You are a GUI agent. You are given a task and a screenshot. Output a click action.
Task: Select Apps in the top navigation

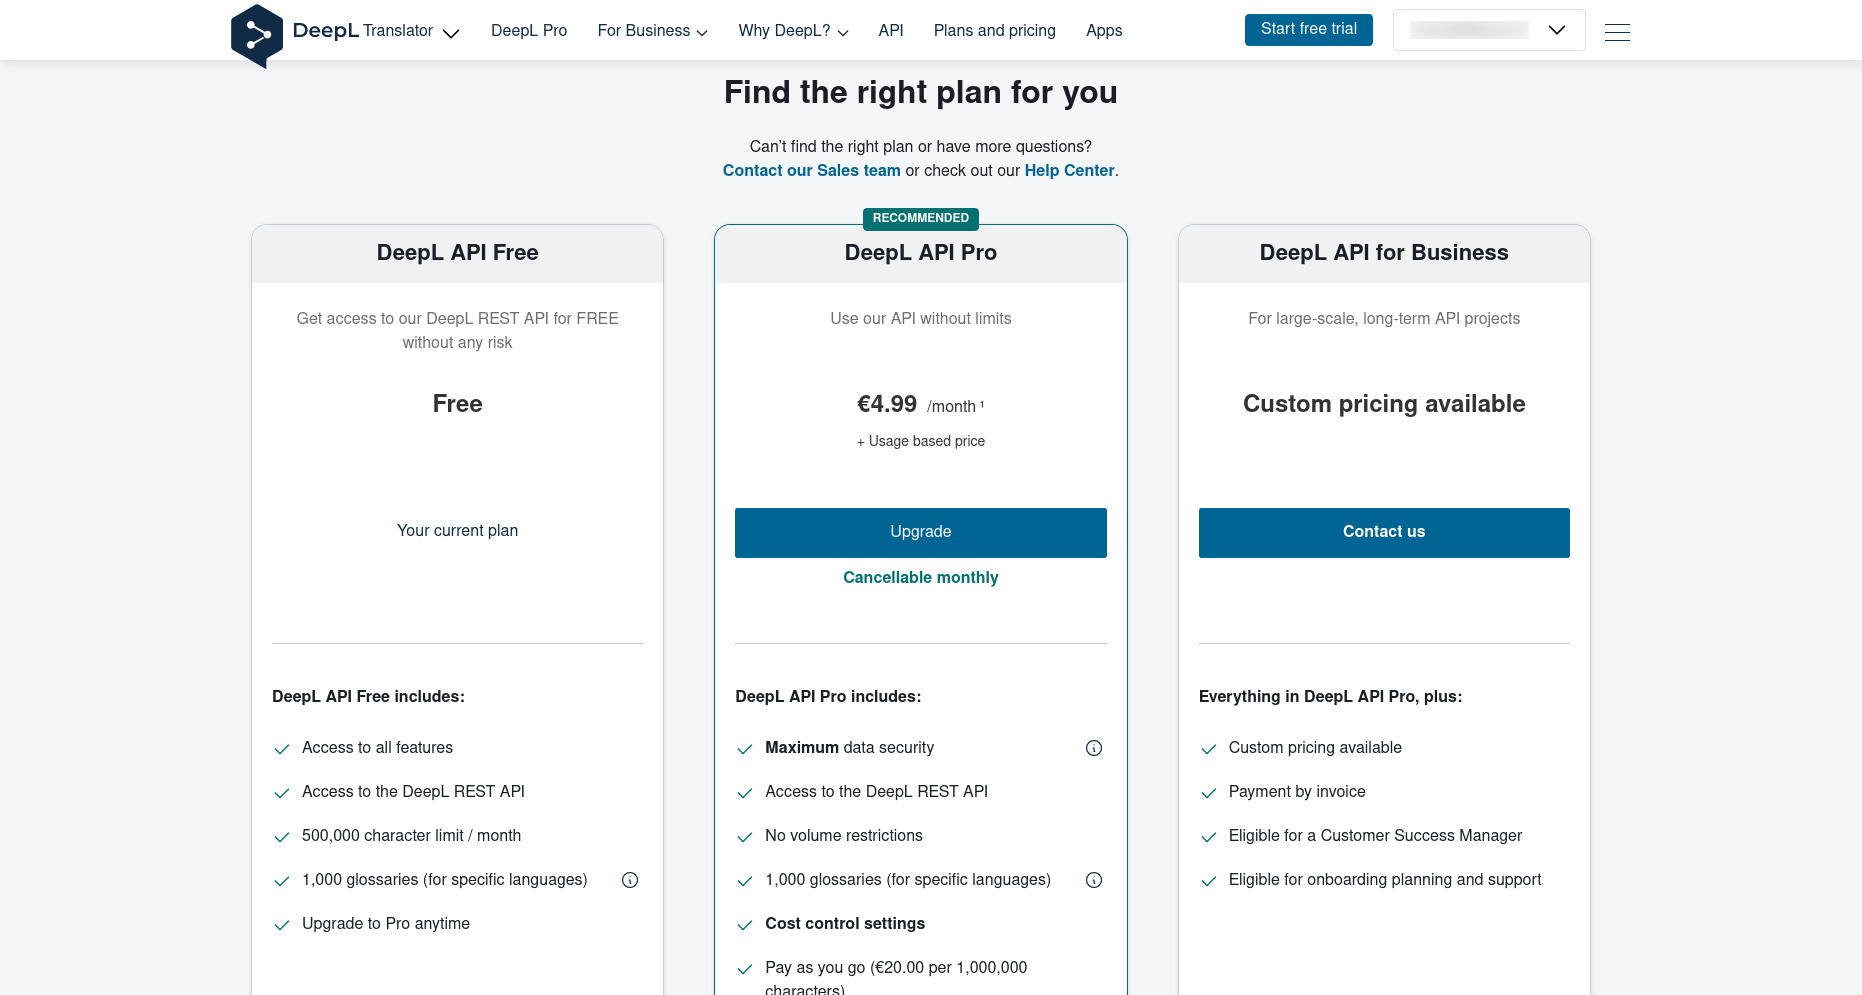pyautogui.click(x=1104, y=31)
